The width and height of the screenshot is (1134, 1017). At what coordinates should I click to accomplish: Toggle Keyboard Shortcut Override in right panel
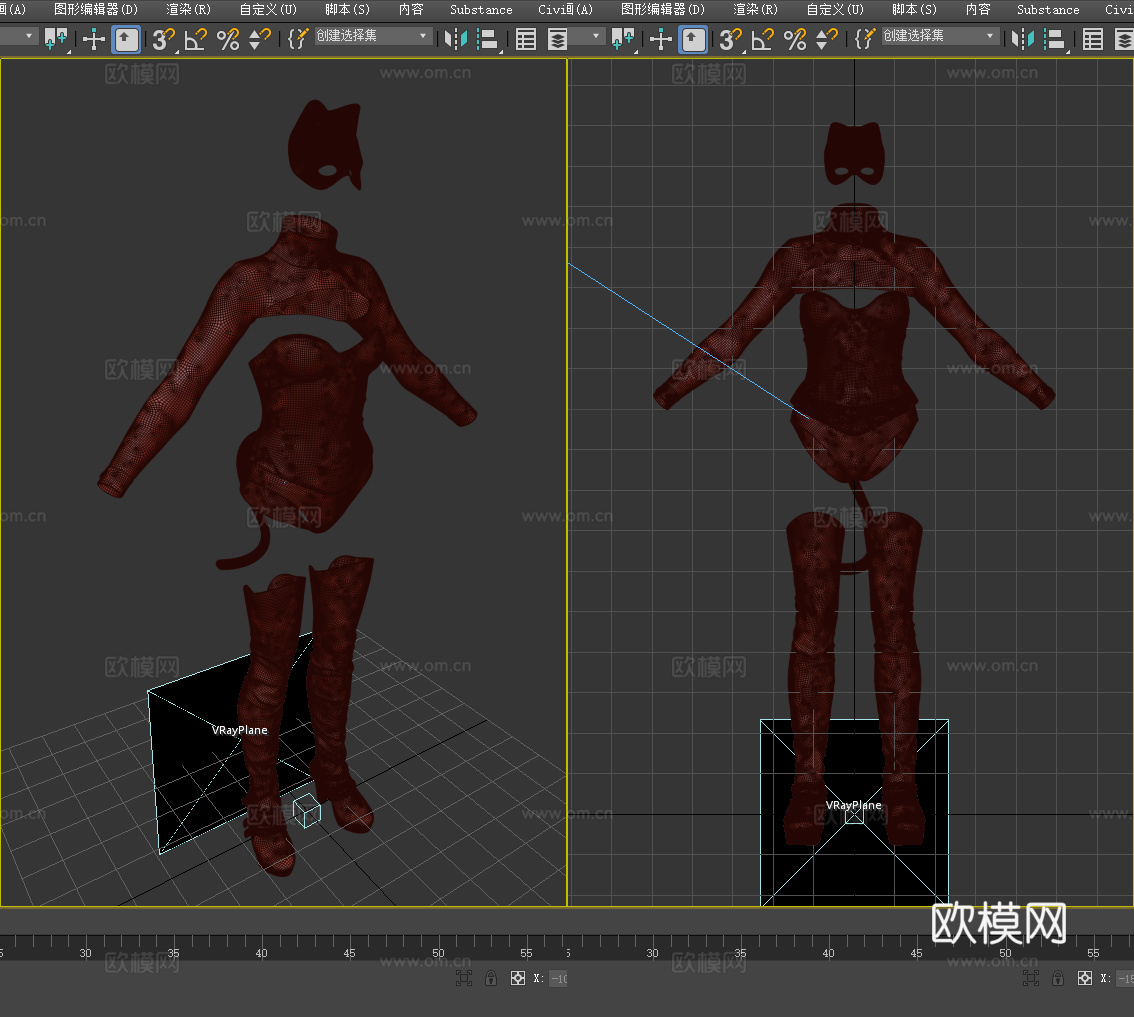(x=694, y=39)
